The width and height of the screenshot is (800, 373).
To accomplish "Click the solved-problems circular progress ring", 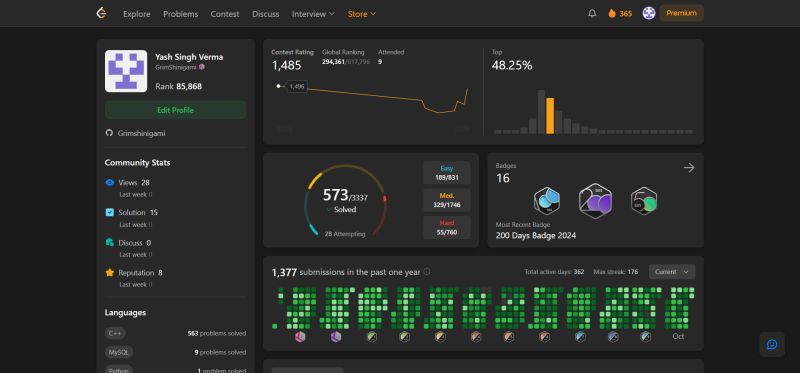I will pyautogui.click(x=345, y=201).
